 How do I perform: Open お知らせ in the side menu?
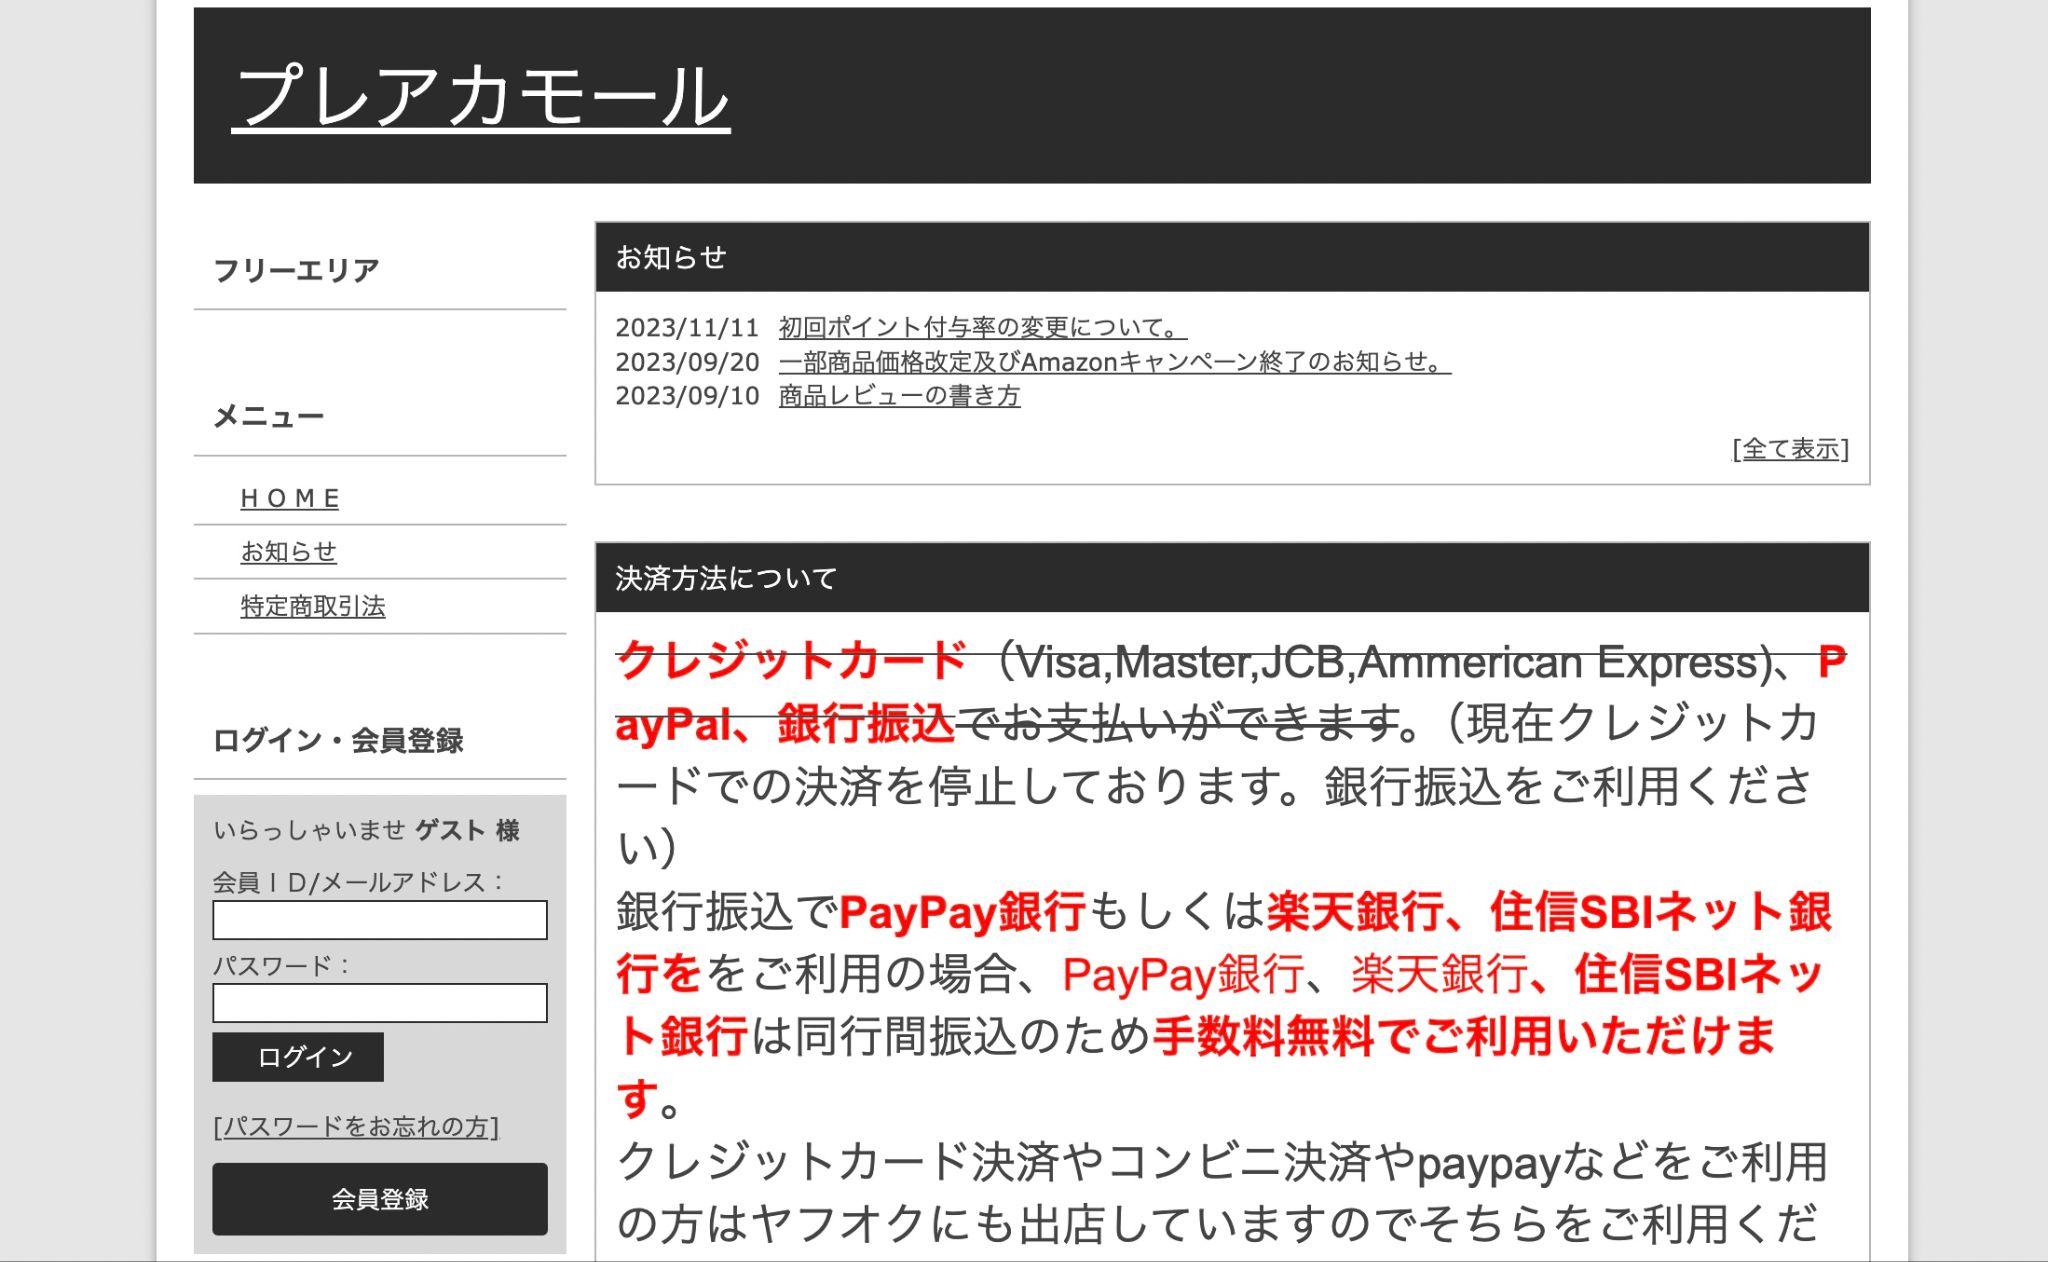pos(288,552)
